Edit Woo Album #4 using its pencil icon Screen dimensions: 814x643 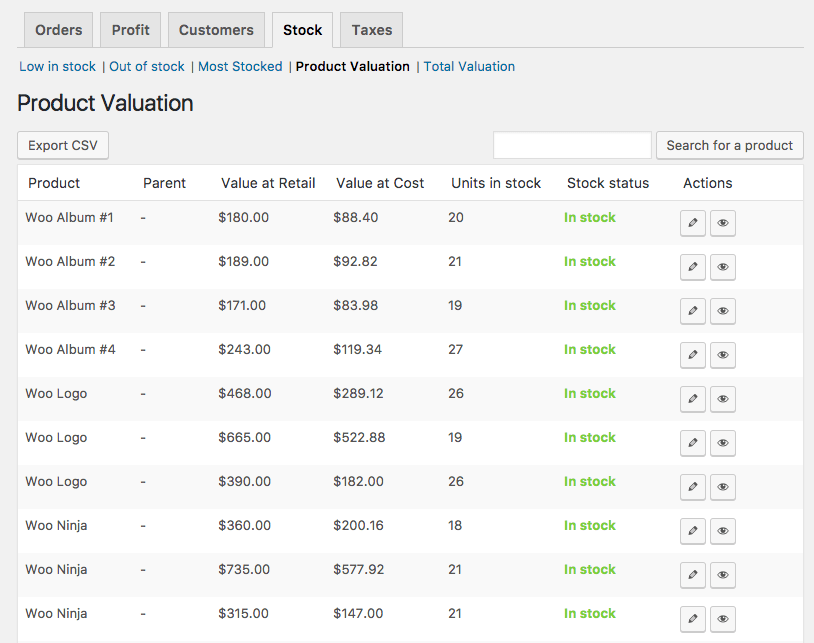pos(692,355)
